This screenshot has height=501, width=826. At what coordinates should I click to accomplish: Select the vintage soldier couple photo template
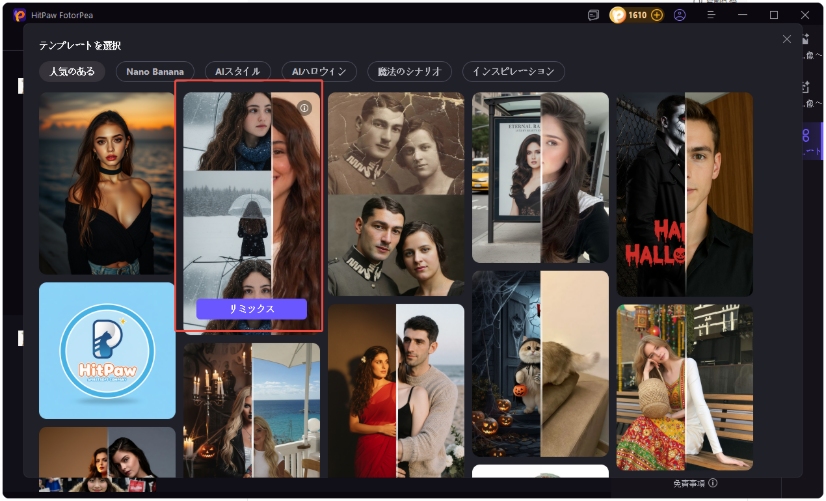pyautogui.click(x=396, y=194)
